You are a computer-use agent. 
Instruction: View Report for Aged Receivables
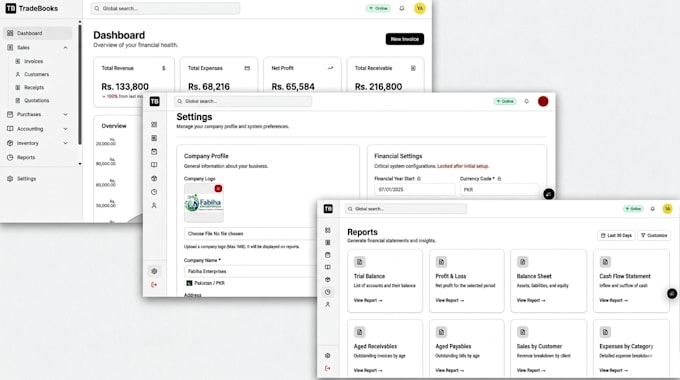click(368, 370)
